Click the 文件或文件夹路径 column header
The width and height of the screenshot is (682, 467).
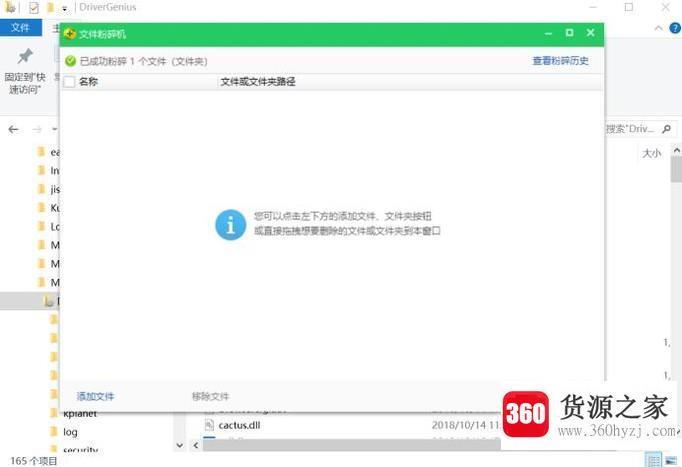click(257, 81)
